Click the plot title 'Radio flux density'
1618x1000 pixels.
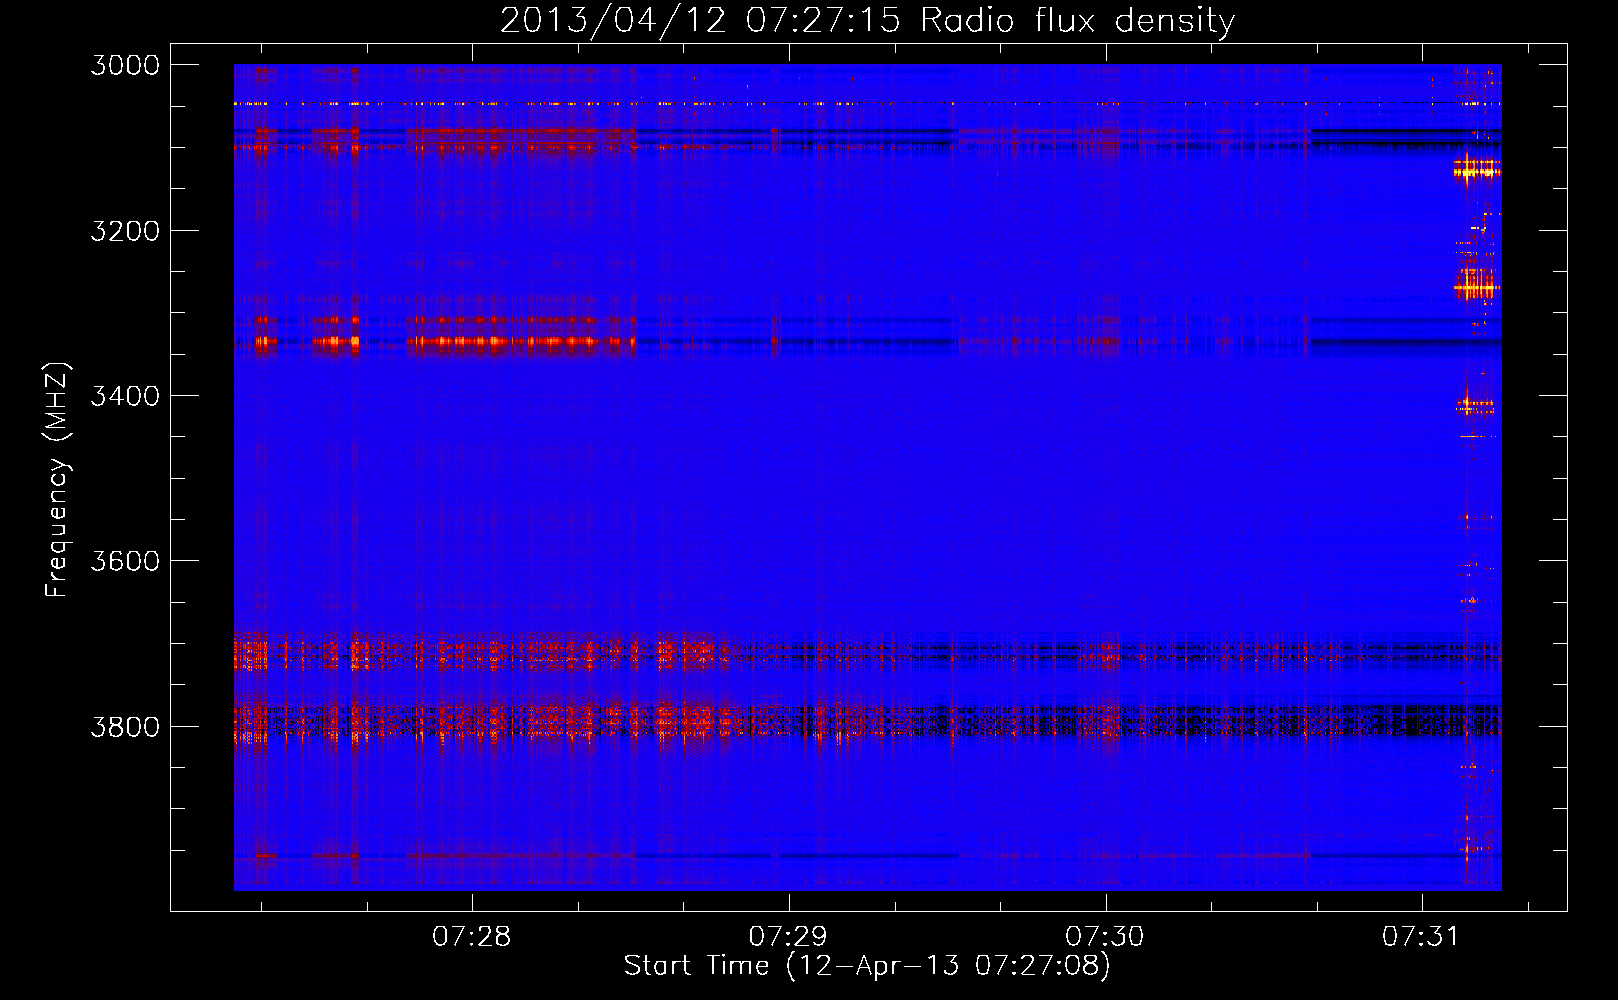(x=1078, y=21)
